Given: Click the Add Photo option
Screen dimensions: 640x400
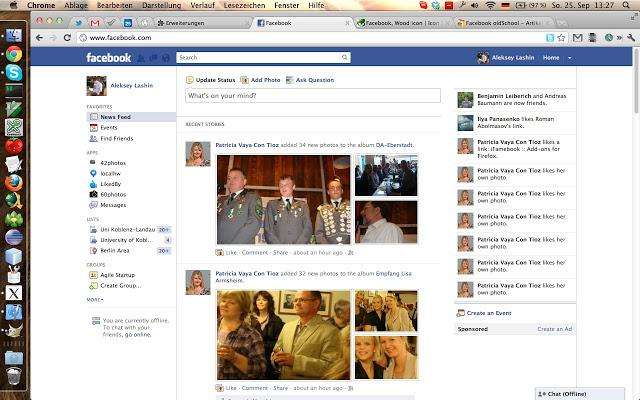Looking at the screenshot, I should click(262, 80).
